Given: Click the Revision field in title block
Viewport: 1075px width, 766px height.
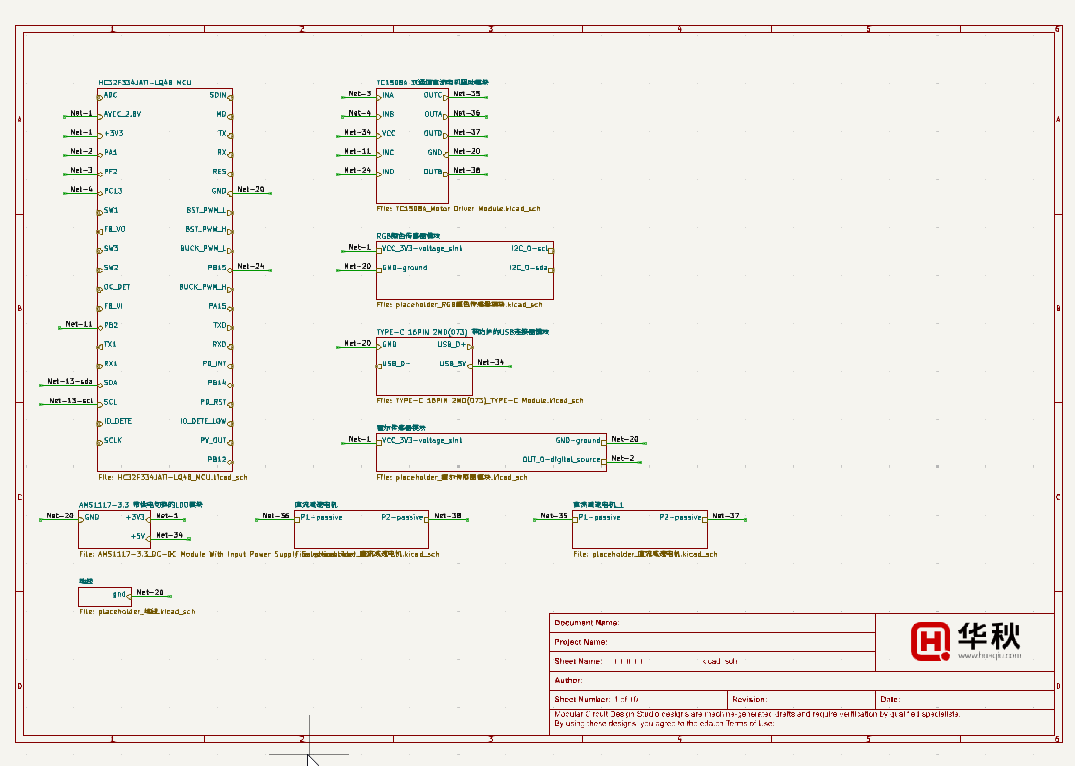Looking at the screenshot, I should tap(801, 699).
